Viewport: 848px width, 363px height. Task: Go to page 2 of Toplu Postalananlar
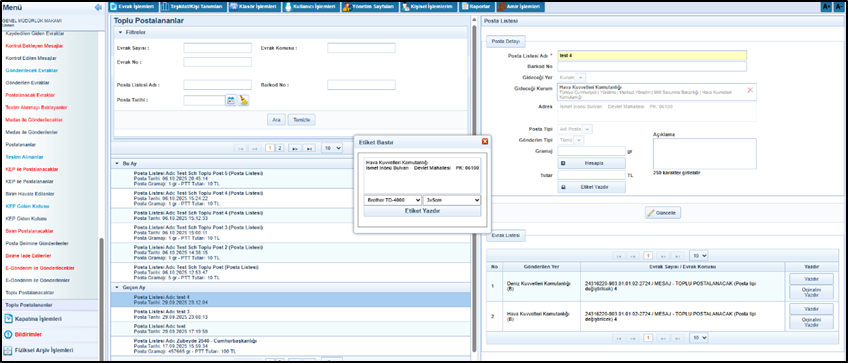coord(280,148)
